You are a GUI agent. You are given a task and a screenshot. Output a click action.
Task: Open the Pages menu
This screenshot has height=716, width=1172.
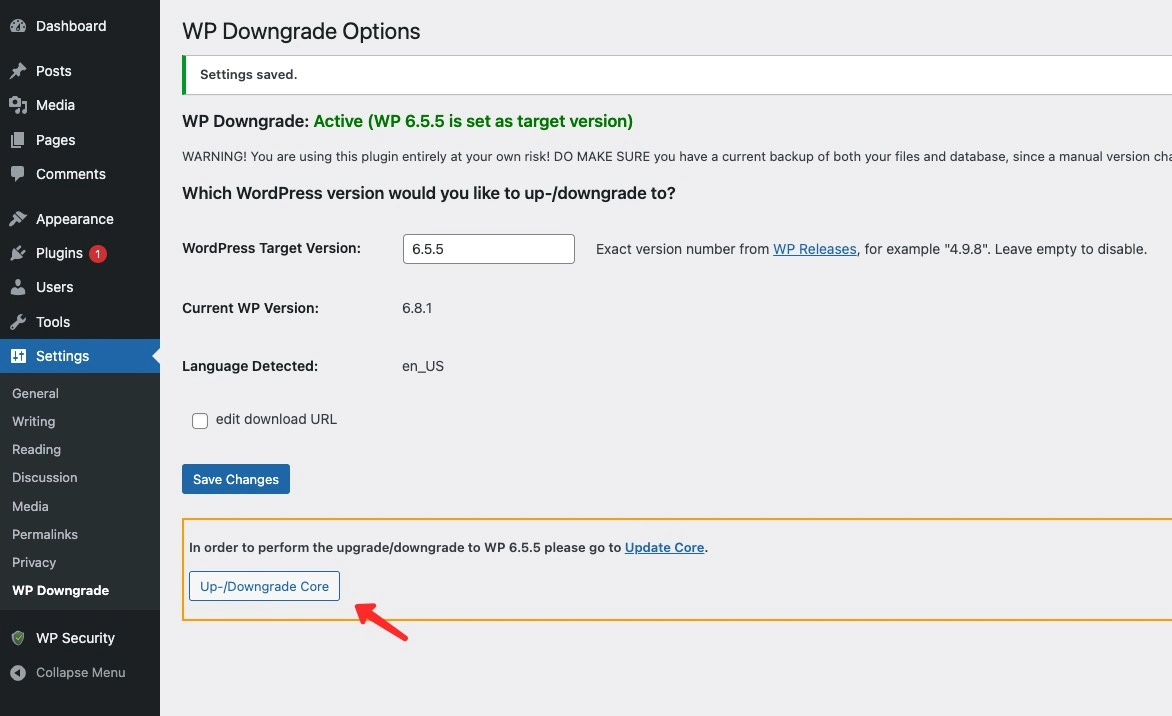point(55,140)
